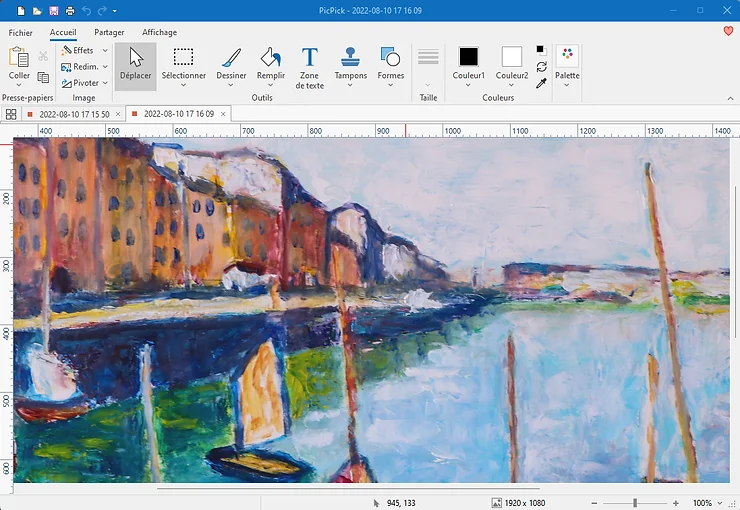Screen dimensions: 740x510
Task: Expand the Tampons options arrow
Action: click(x=350, y=85)
